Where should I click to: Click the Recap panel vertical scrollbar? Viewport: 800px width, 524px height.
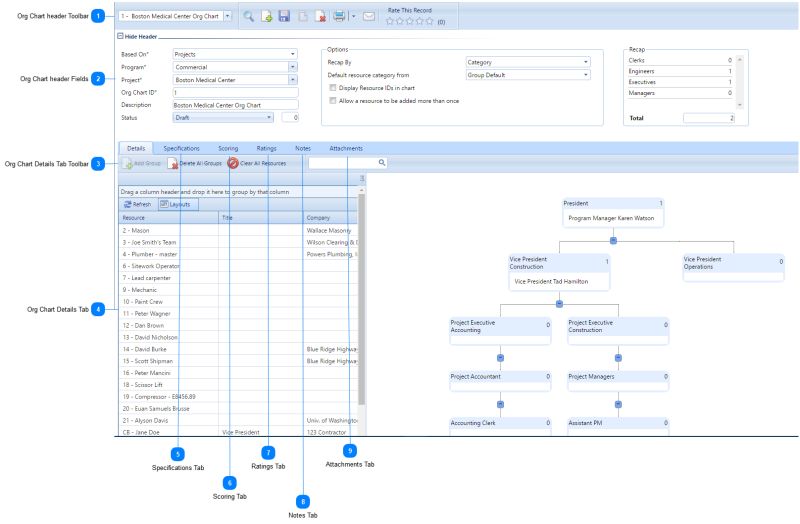(740, 82)
